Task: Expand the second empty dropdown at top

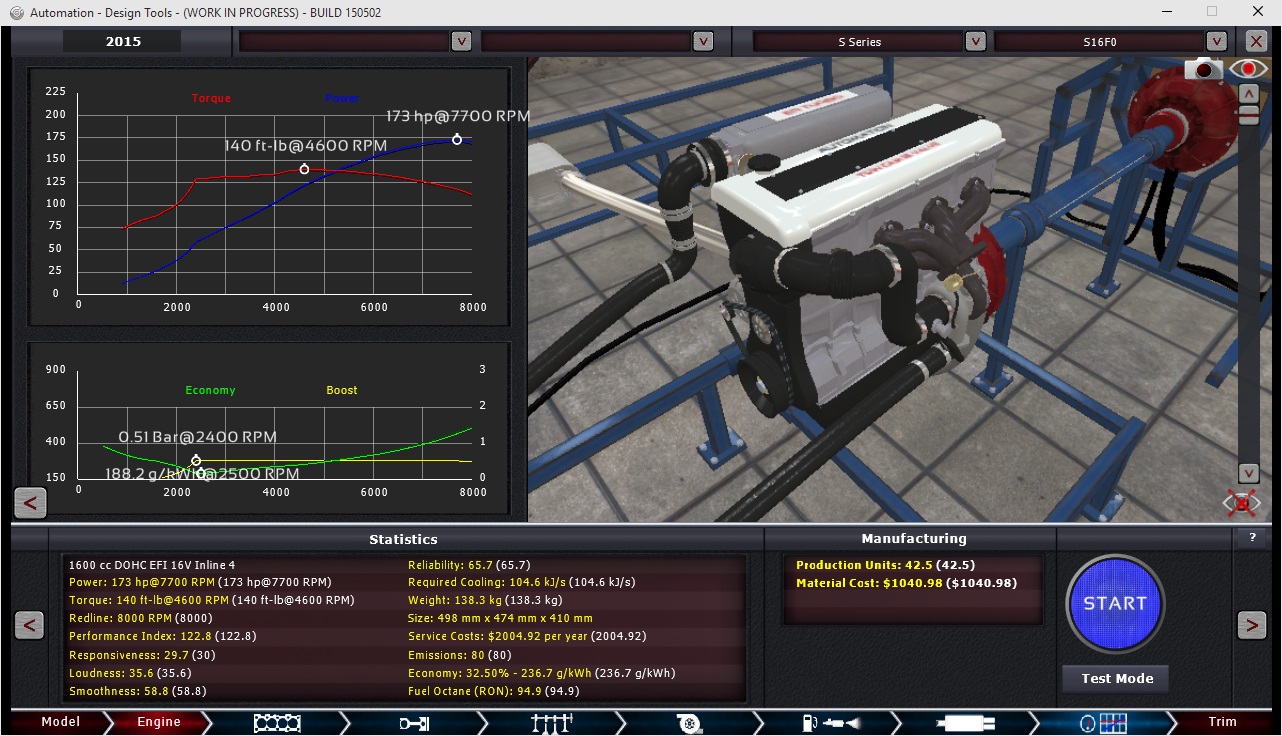Action: pyautogui.click(x=703, y=41)
